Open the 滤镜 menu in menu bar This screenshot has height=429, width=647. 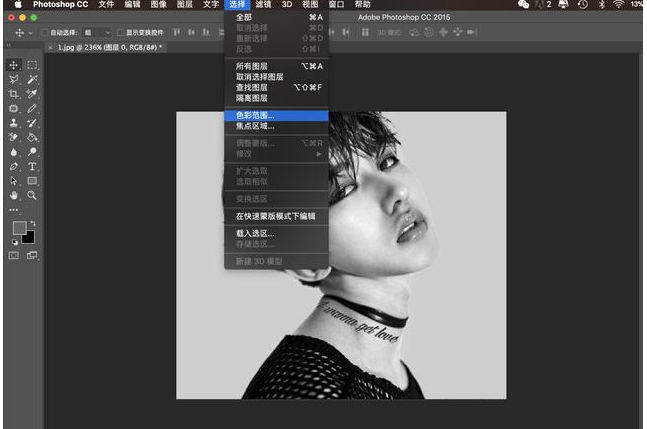263,5
